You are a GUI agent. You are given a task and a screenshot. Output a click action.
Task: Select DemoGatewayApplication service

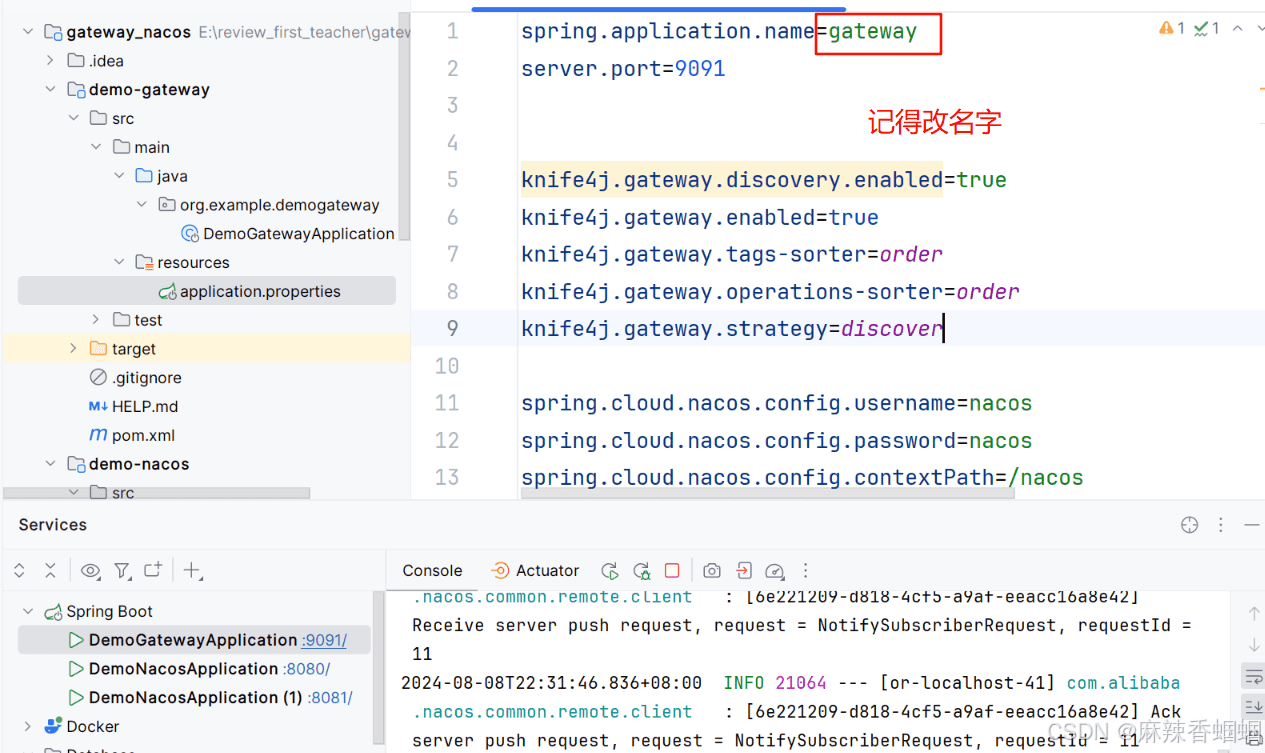pos(193,640)
